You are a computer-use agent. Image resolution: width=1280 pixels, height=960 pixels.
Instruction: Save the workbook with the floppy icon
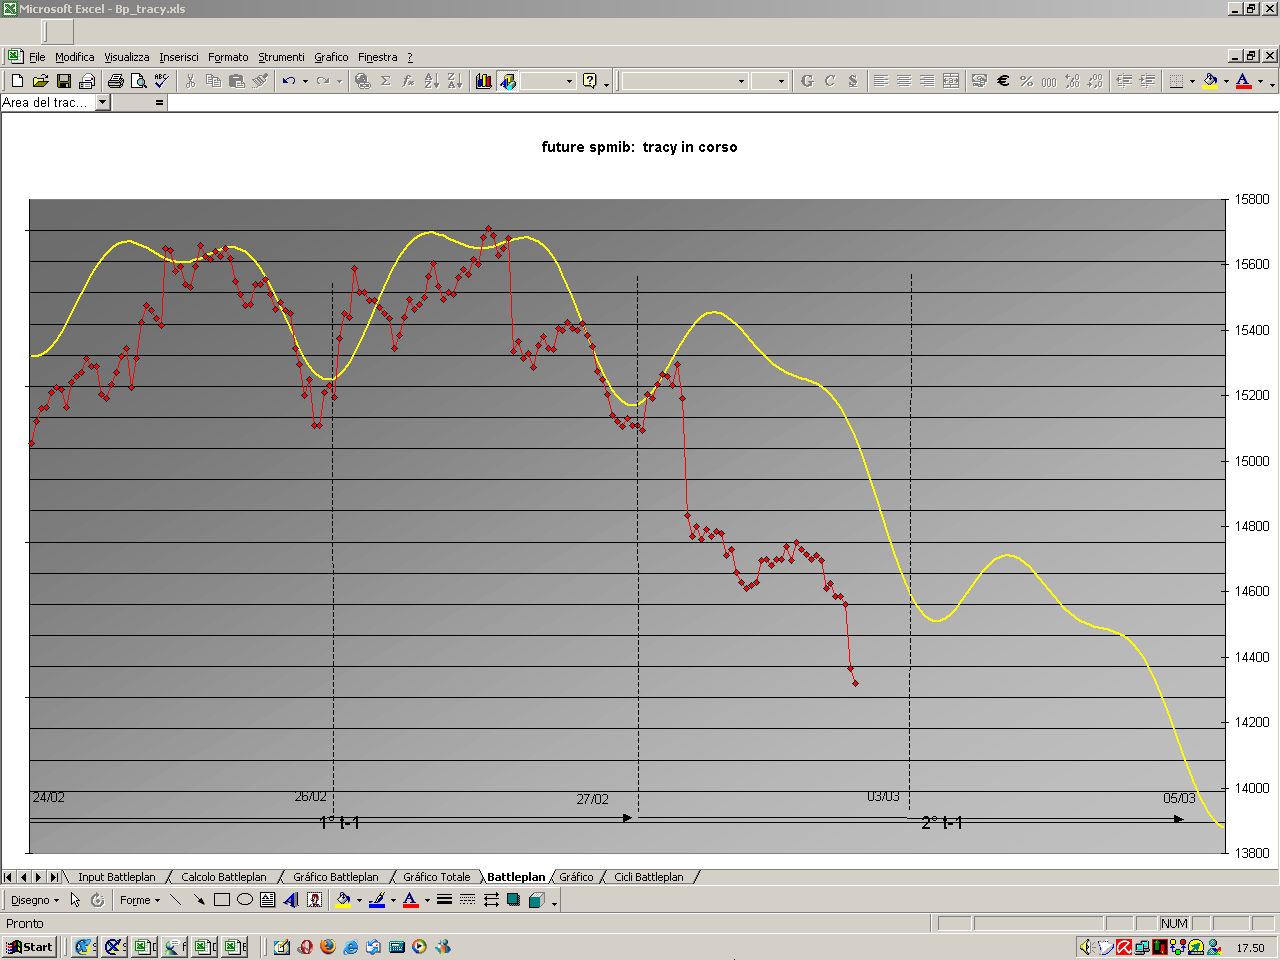63,81
